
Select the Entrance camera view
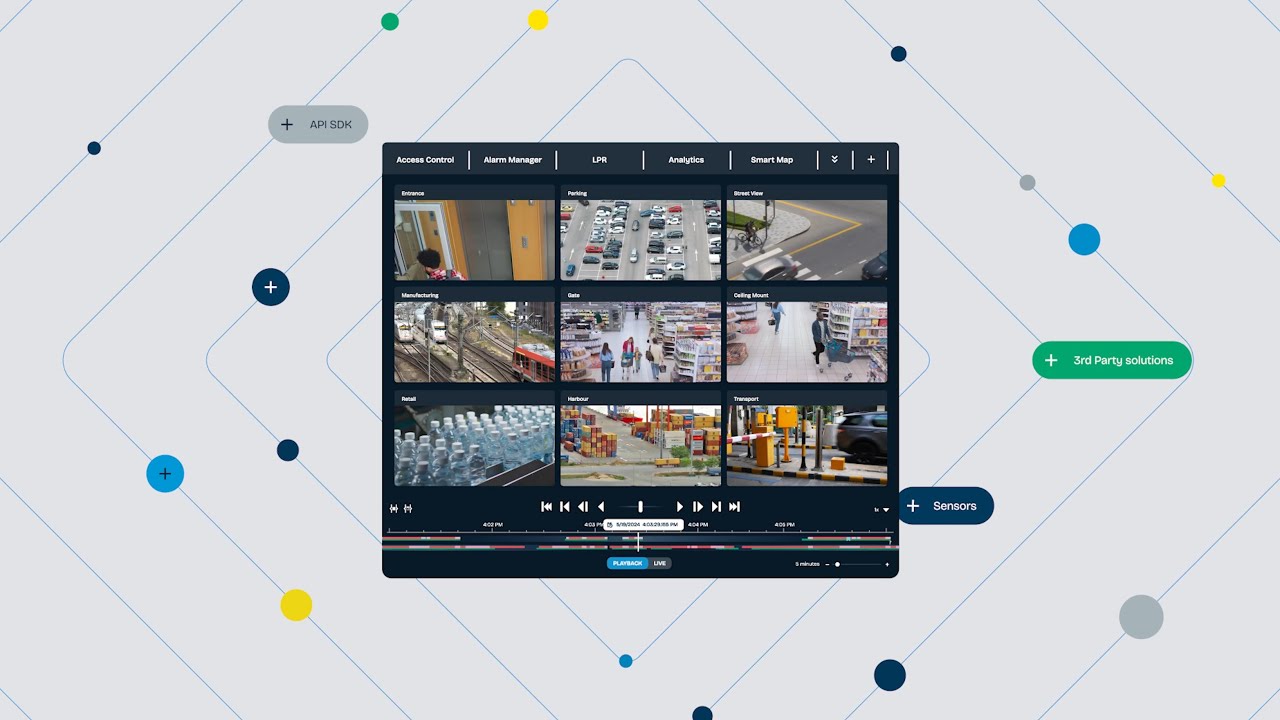[474, 233]
